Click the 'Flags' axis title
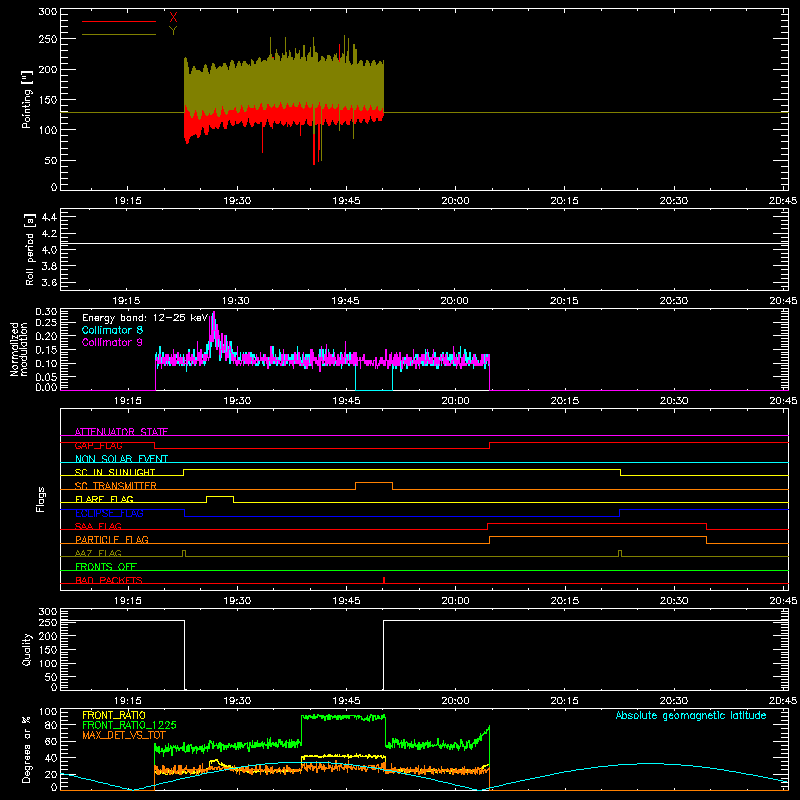The height and width of the screenshot is (800, 800). [41, 499]
